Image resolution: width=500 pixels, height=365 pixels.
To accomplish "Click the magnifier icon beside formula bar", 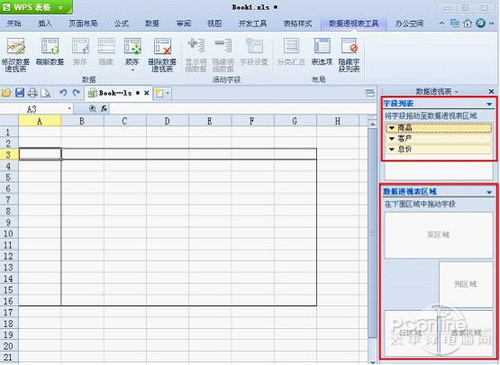I will (x=93, y=108).
